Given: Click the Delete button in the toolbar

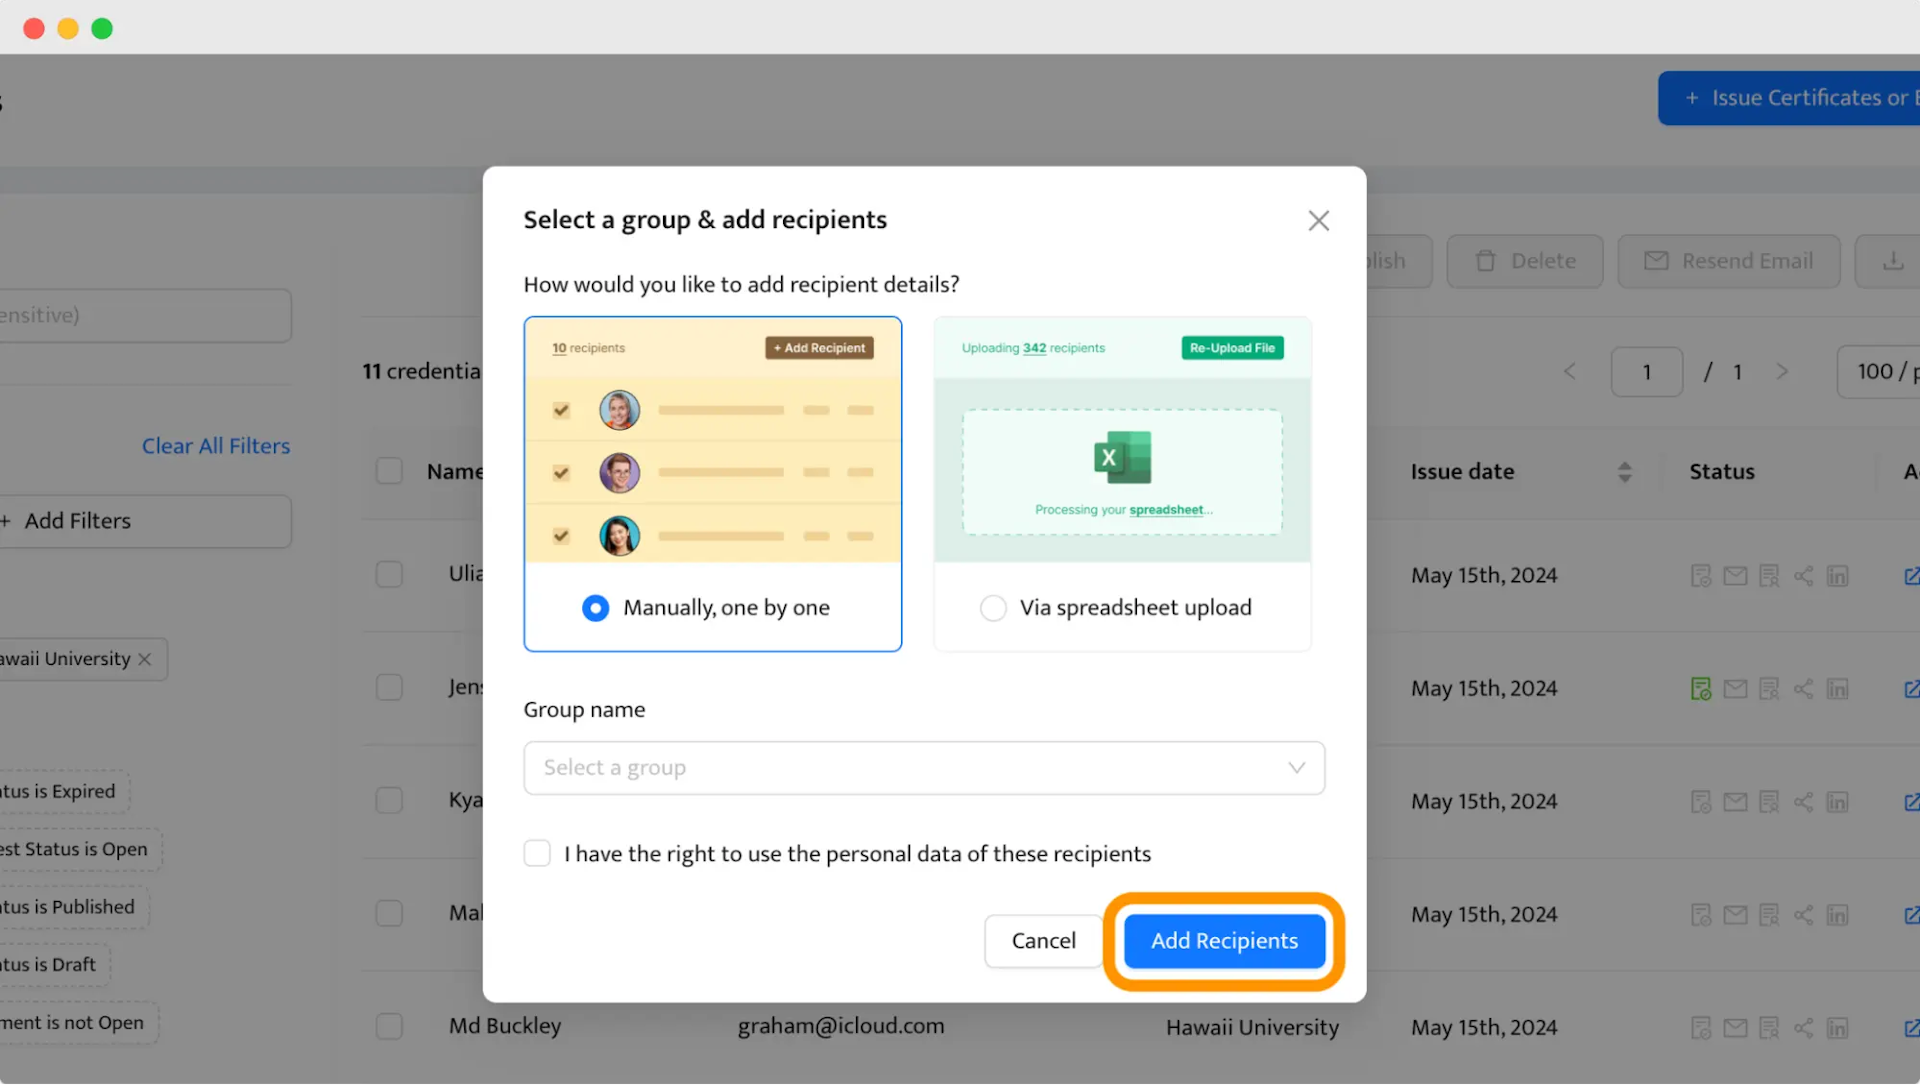Looking at the screenshot, I should pyautogui.click(x=1525, y=261).
